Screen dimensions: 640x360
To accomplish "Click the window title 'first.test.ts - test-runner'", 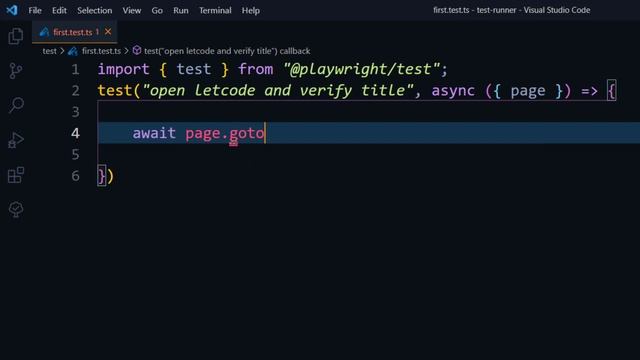I will coord(475,10).
